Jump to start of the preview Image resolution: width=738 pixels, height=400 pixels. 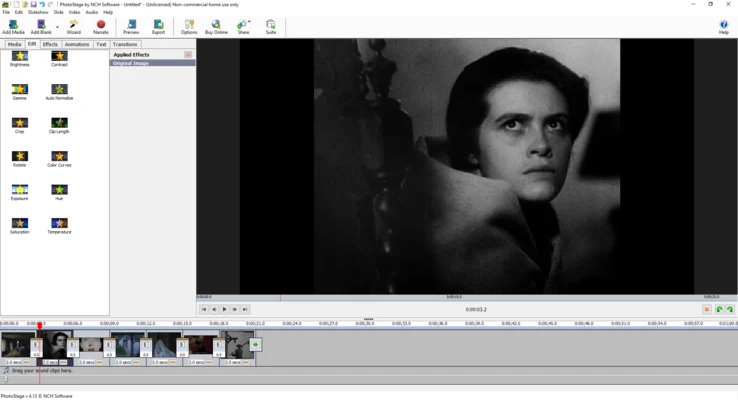click(204, 309)
